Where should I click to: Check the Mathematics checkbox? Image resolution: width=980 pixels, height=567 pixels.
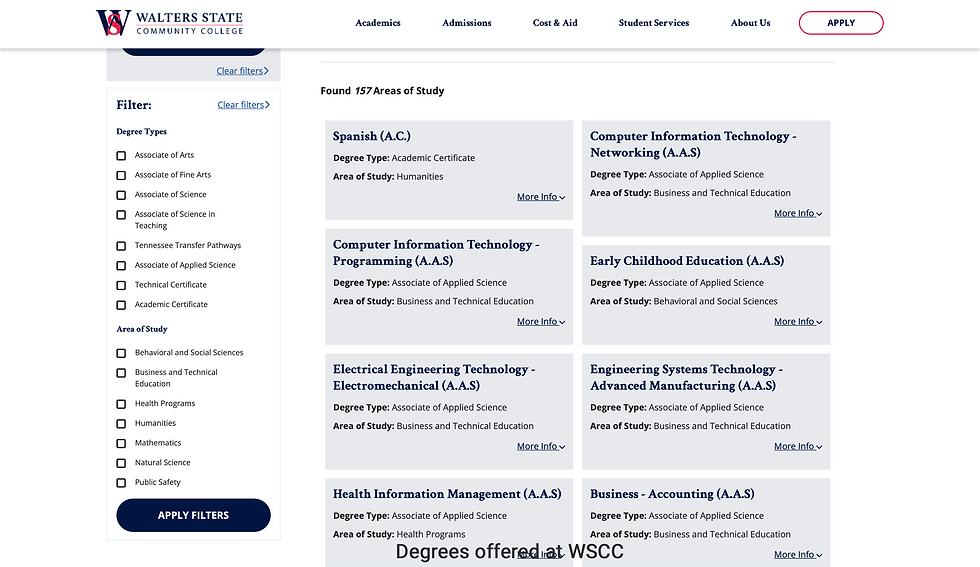pyautogui.click(x=121, y=443)
